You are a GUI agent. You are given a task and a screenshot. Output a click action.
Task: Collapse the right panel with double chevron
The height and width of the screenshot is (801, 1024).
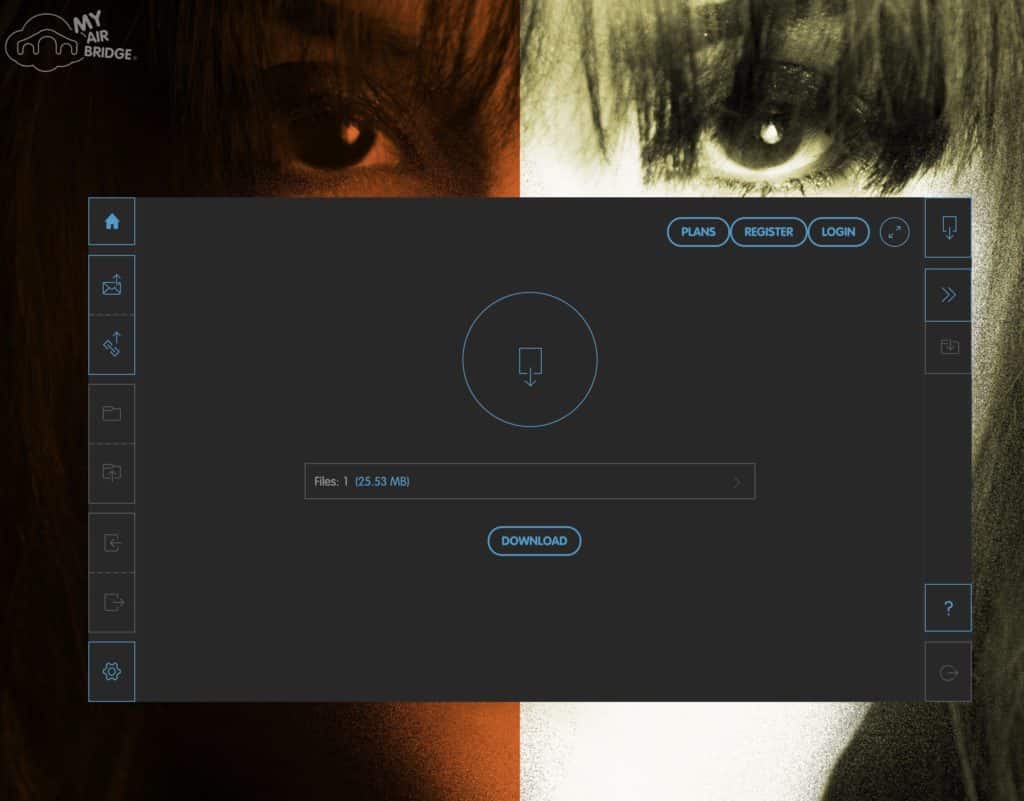(x=948, y=294)
